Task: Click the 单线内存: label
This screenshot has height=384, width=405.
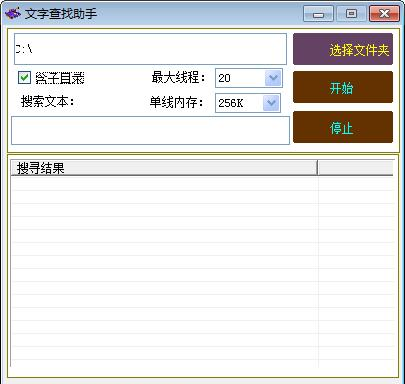Action: coord(177,102)
